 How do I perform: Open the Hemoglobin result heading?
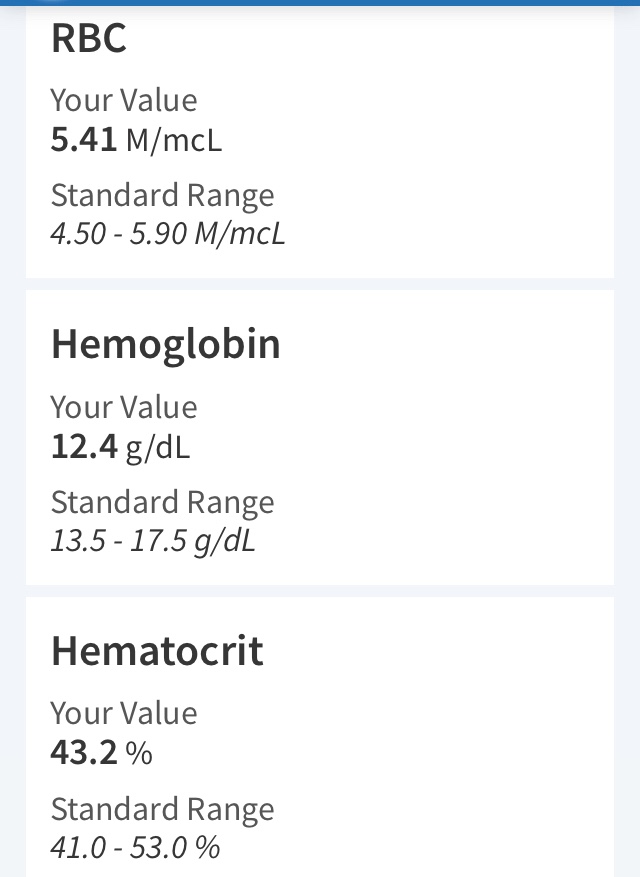pyautogui.click(x=166, y=344)
